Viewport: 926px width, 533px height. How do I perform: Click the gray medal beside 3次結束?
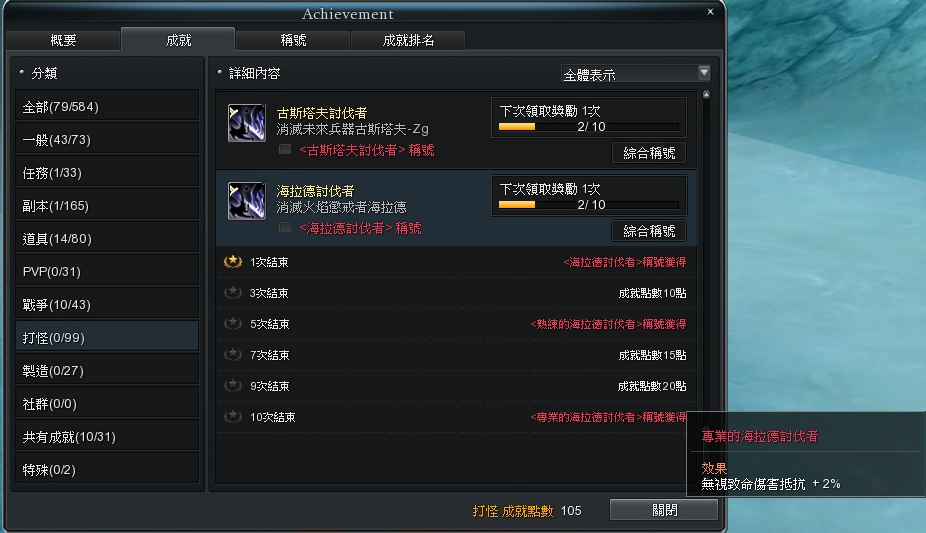tap(233, 292)
